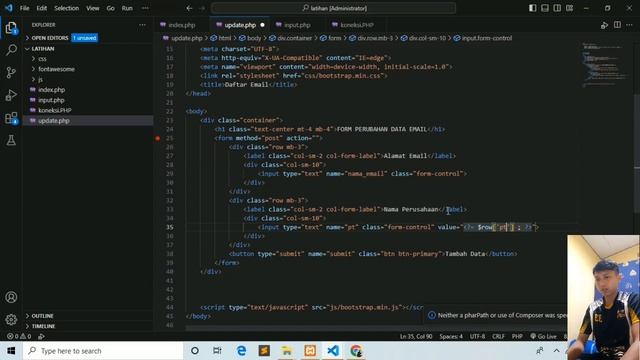
Task: Open Microsoft Edge from taskbar
Action: 242,351
